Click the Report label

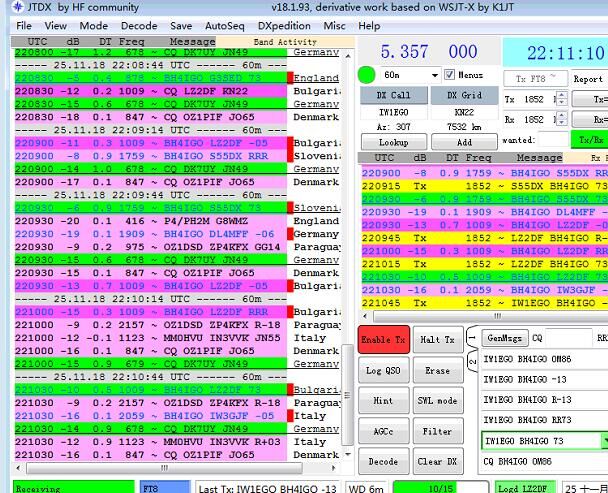pos(589,79)
